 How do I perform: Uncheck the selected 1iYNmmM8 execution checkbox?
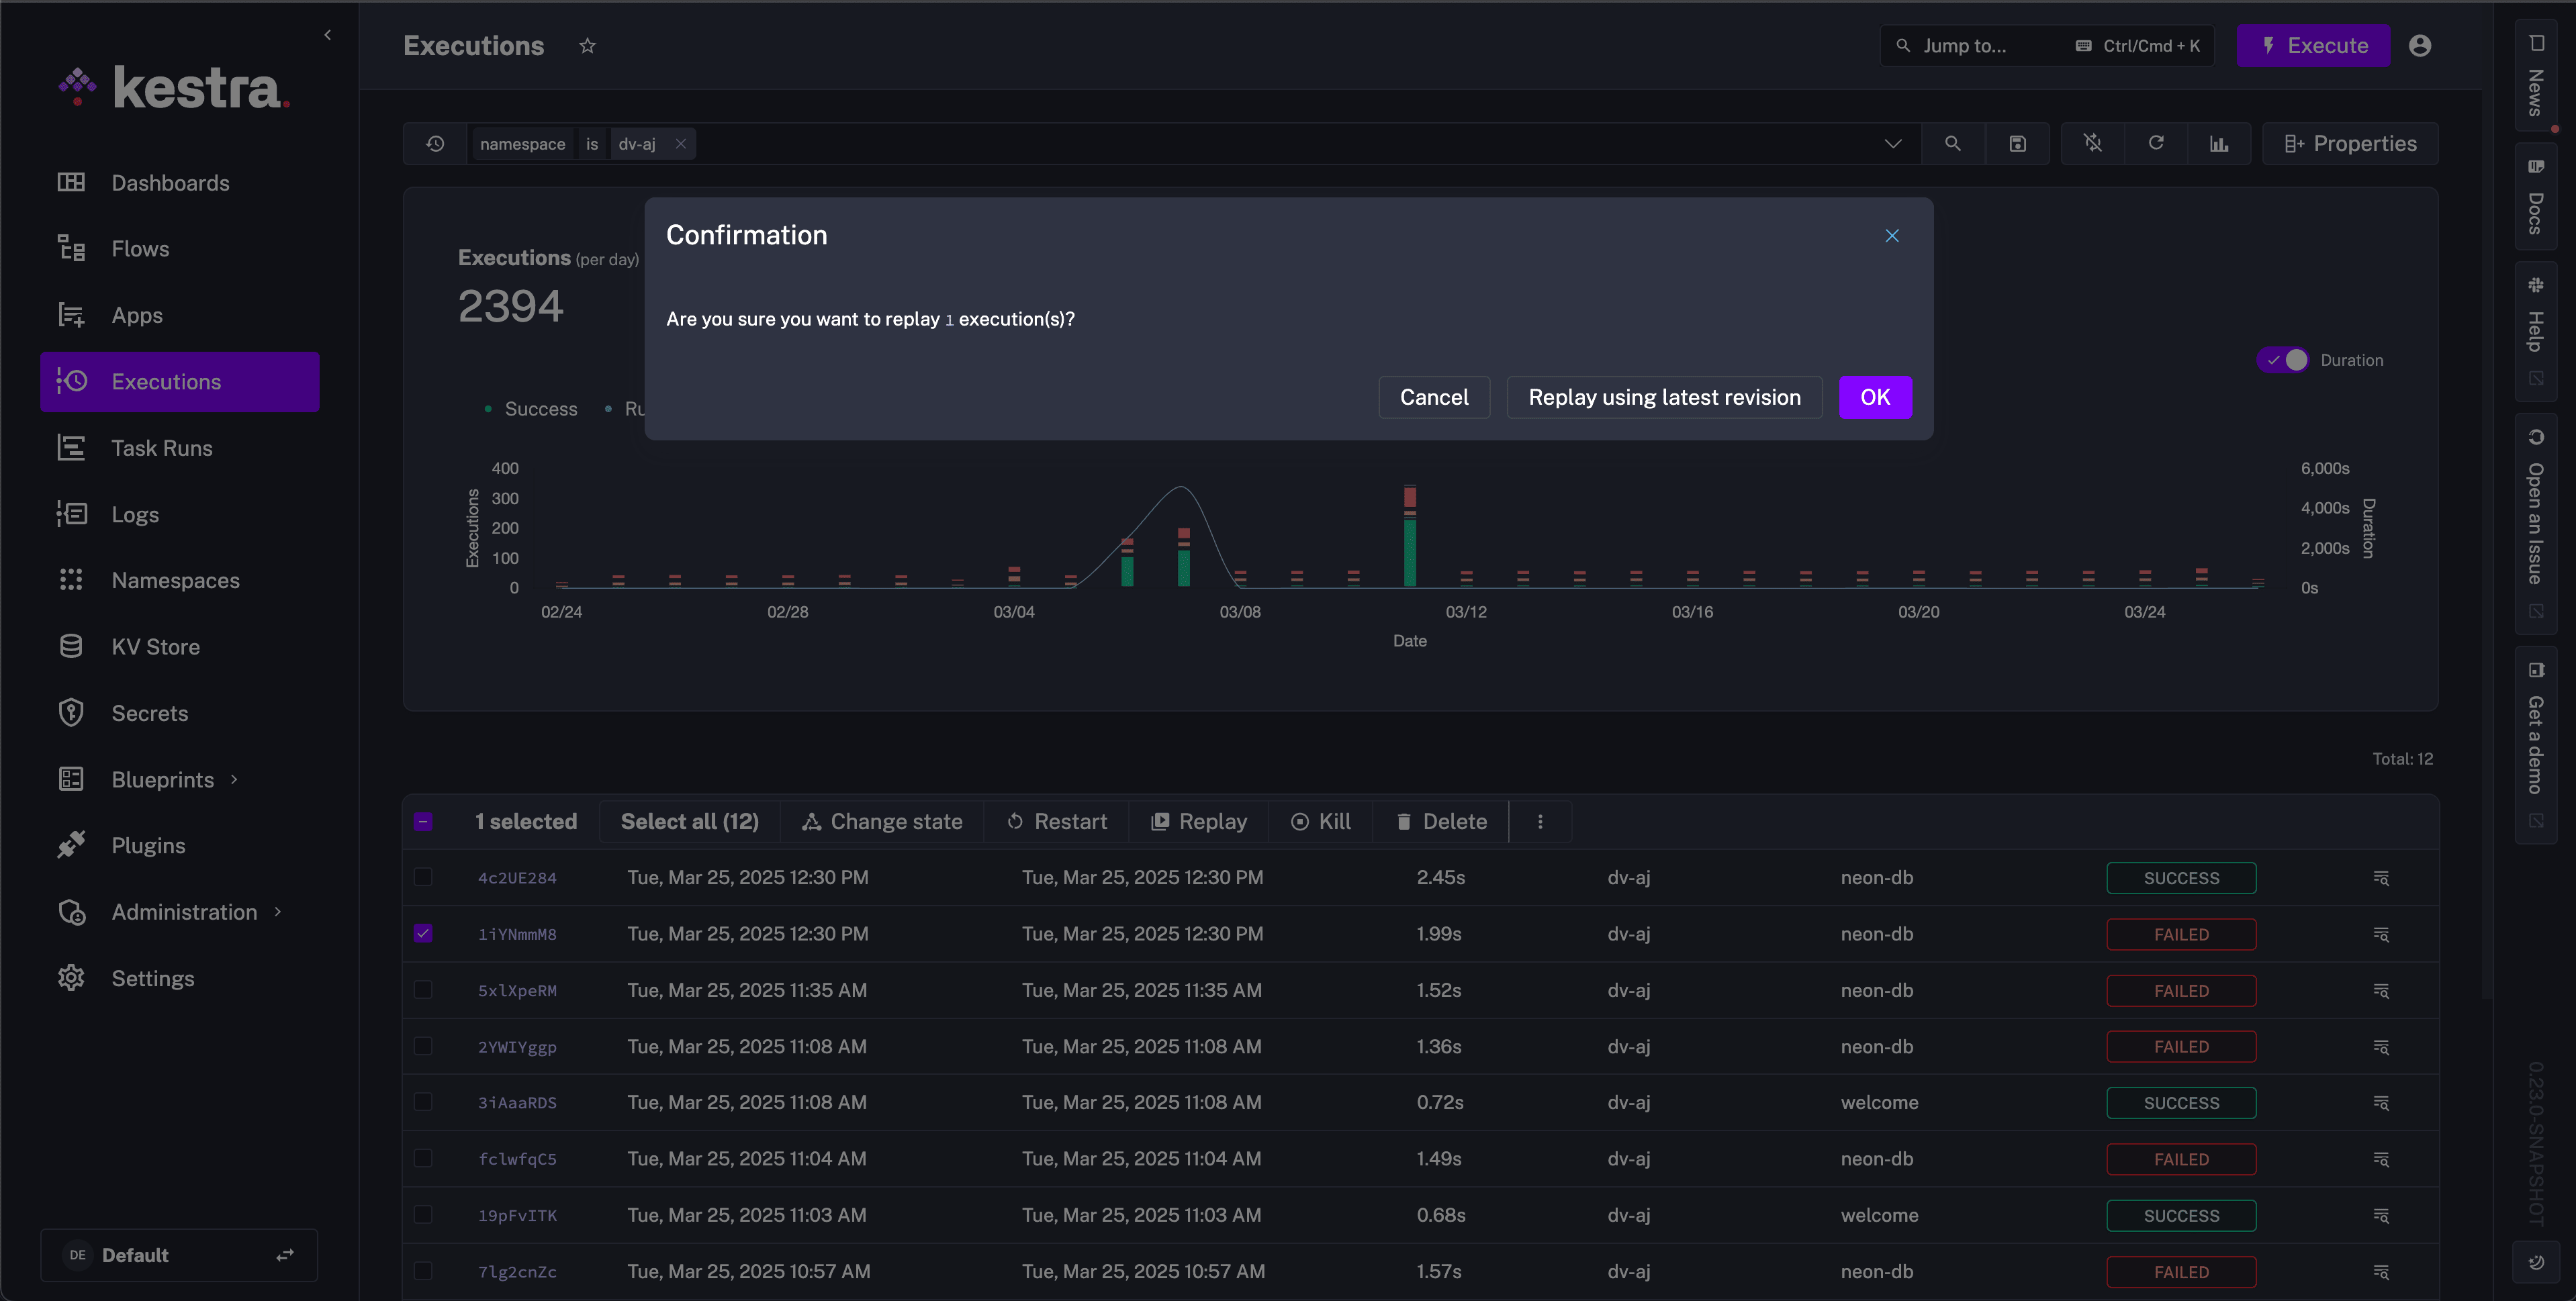[423, 933]
